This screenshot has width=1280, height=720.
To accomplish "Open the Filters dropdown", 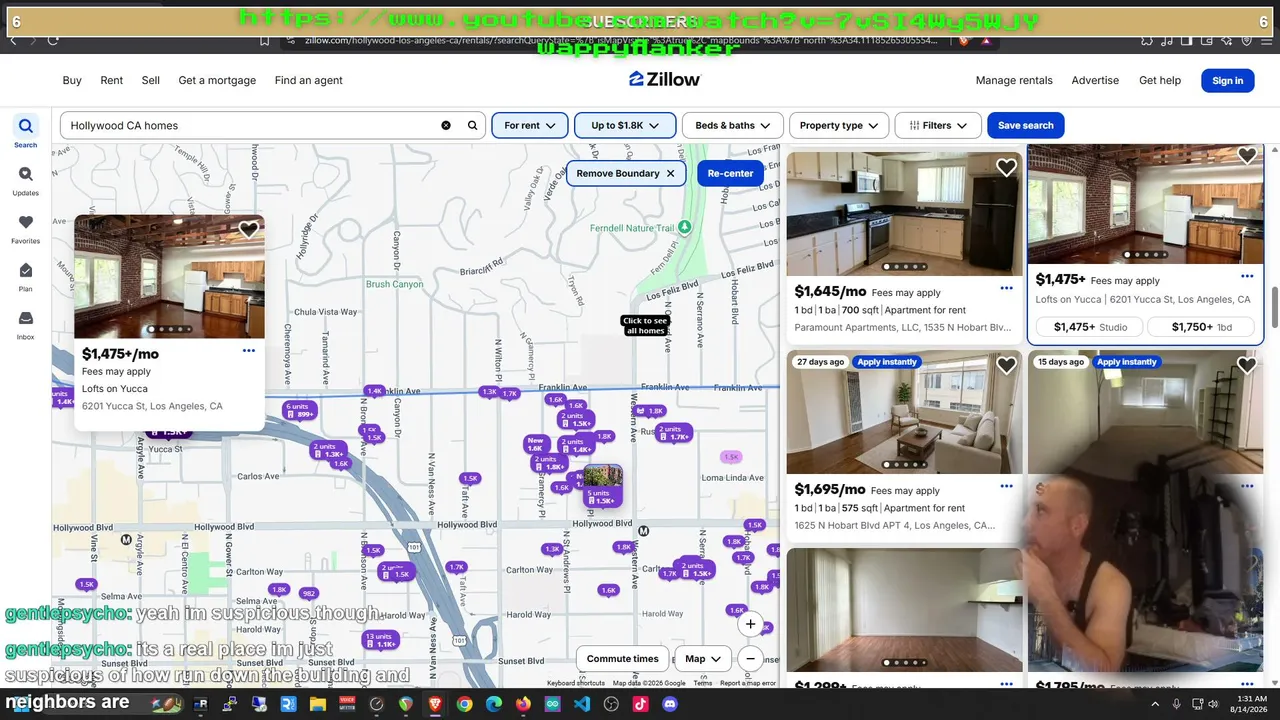I will tap(938, 125).
